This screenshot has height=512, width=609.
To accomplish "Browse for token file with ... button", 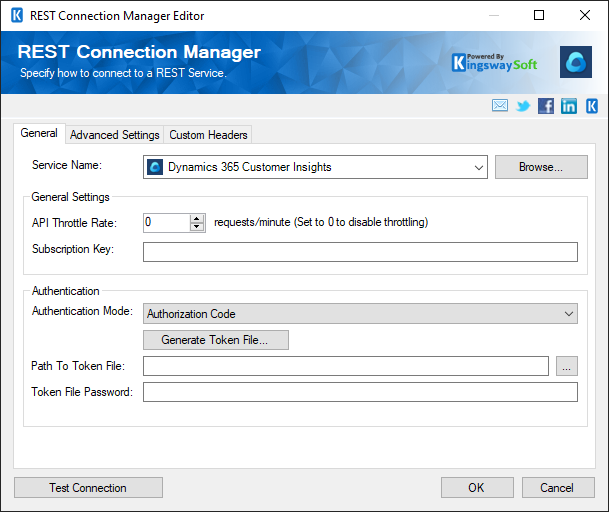I will [x=567, y=366].
